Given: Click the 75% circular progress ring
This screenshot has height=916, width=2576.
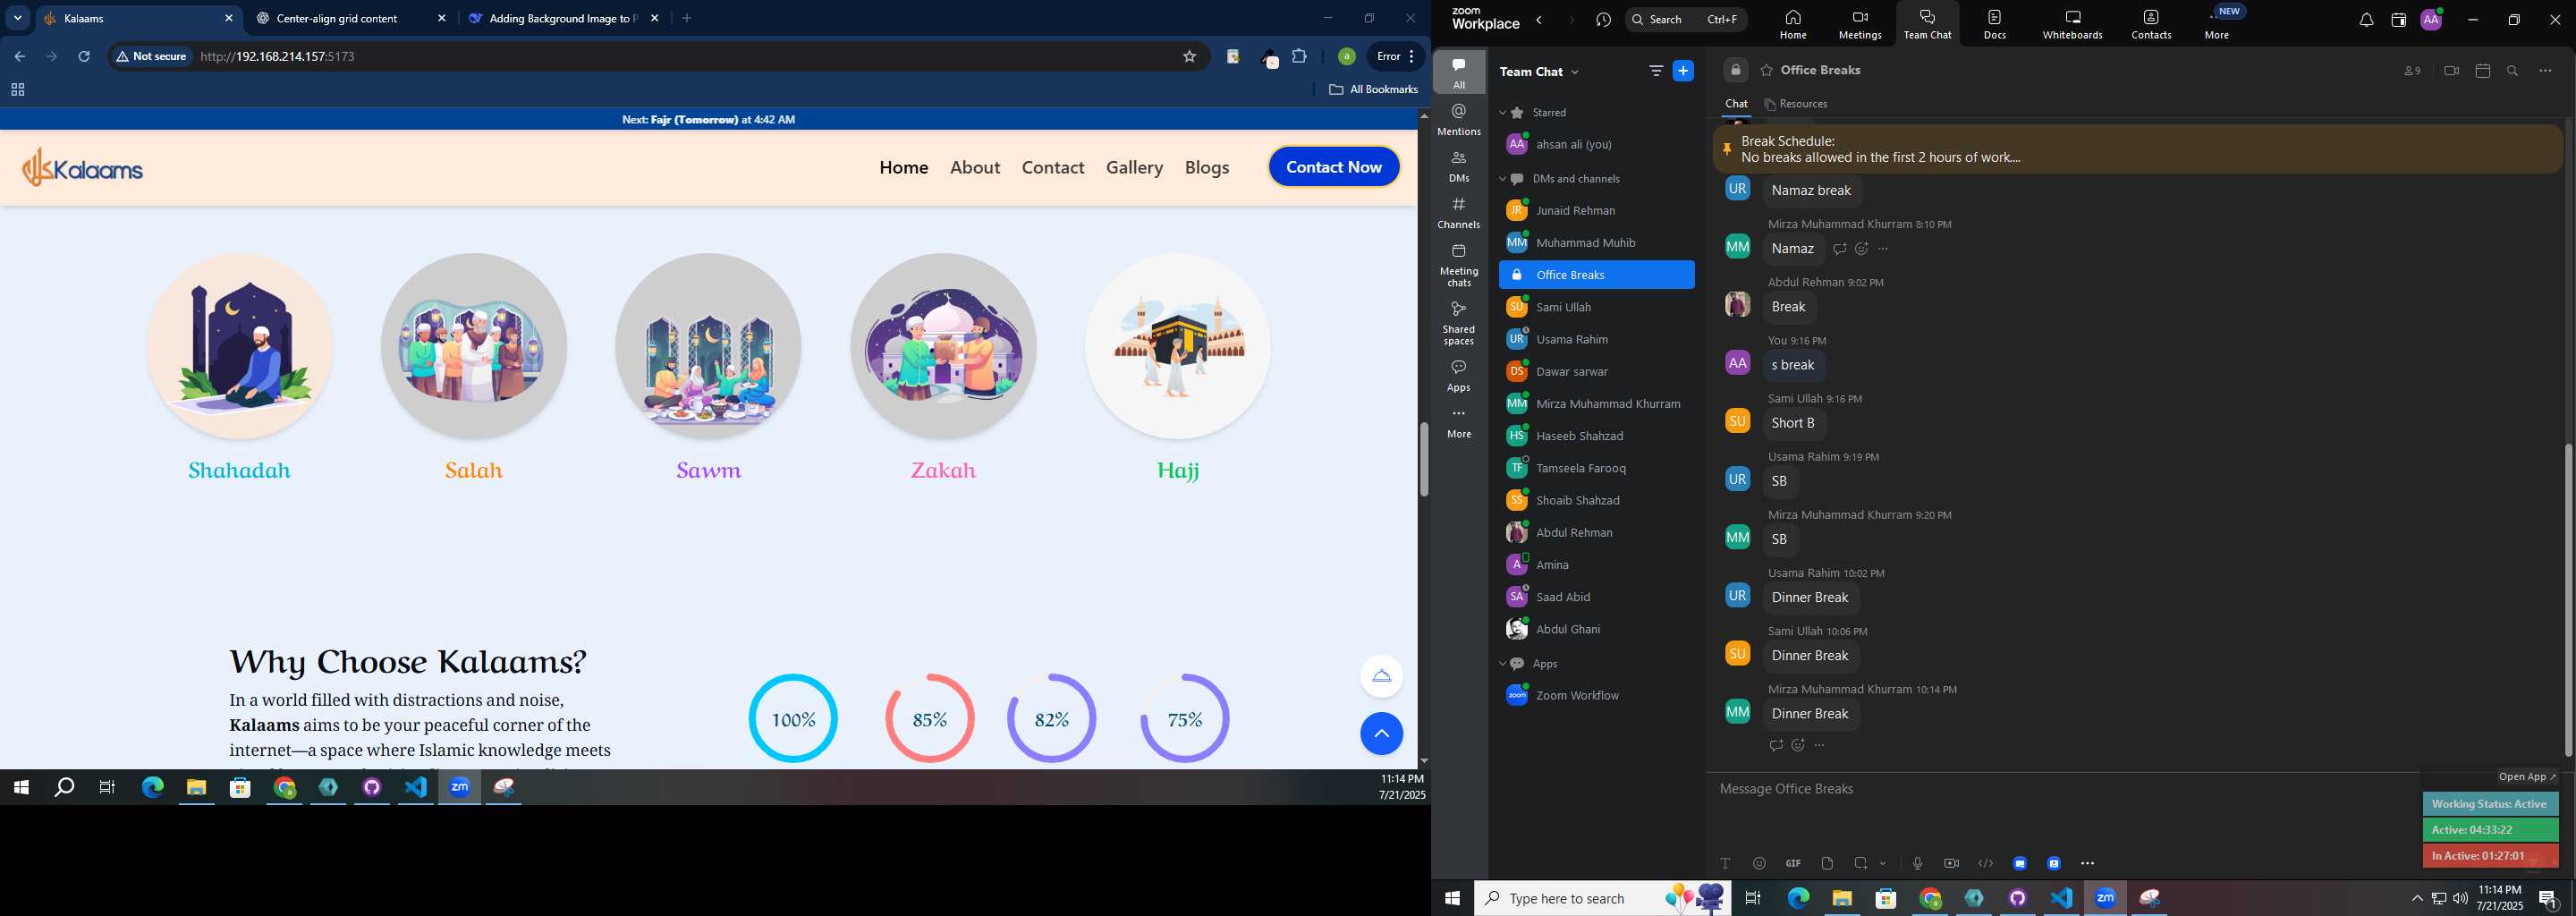Looking at the screenshot, I should [x=1185, y=719].
